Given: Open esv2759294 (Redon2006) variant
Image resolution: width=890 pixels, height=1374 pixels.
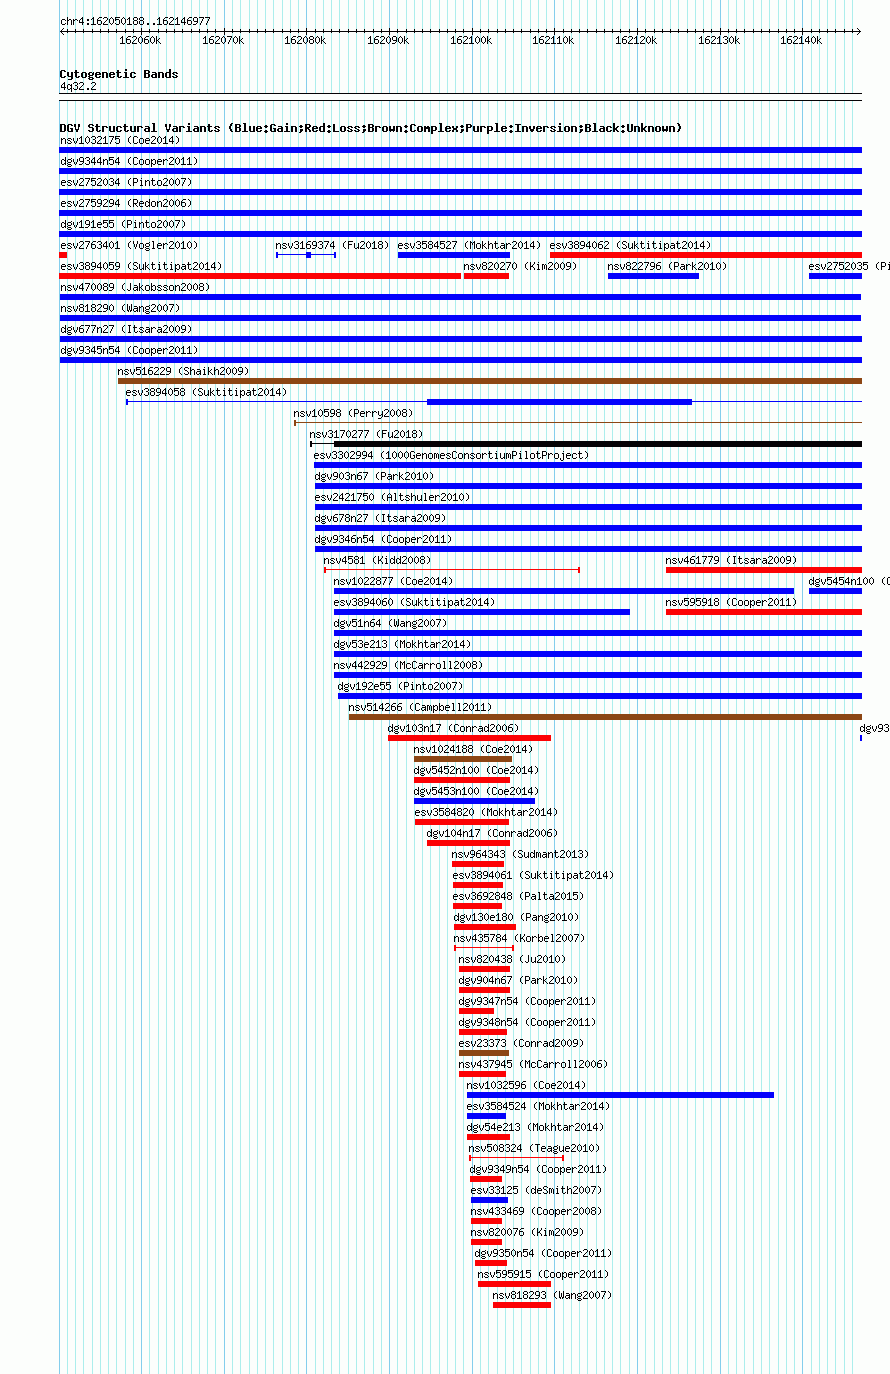Looking at the screenshot, I should [x=126, y=203].
